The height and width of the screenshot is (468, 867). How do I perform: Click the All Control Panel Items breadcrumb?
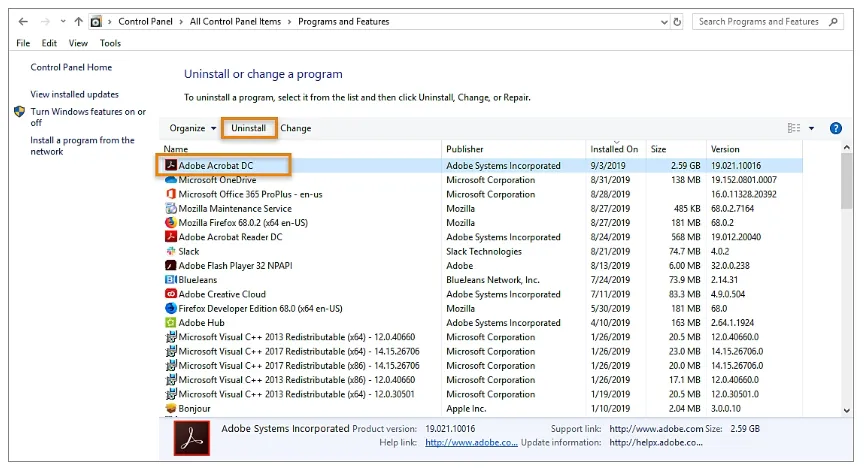point(235,22)
